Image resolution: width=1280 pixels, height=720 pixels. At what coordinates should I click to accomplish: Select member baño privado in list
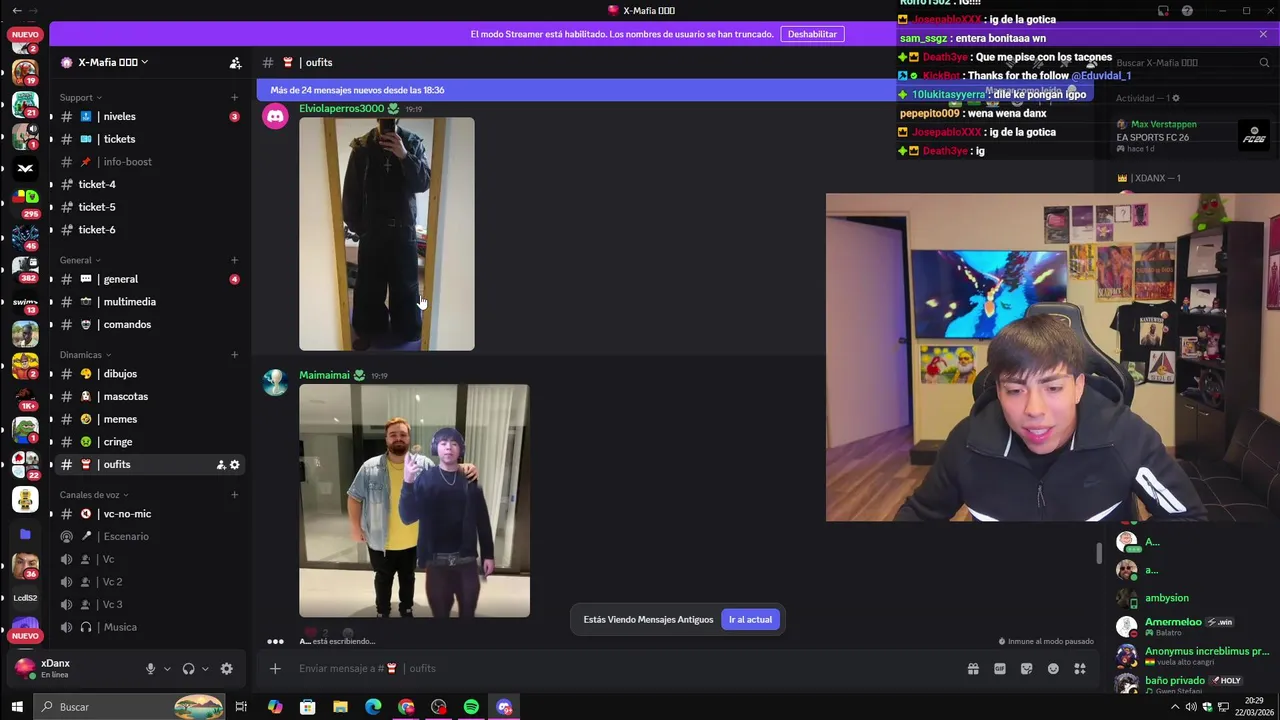pyautogui.click(x=1193, y=685)
